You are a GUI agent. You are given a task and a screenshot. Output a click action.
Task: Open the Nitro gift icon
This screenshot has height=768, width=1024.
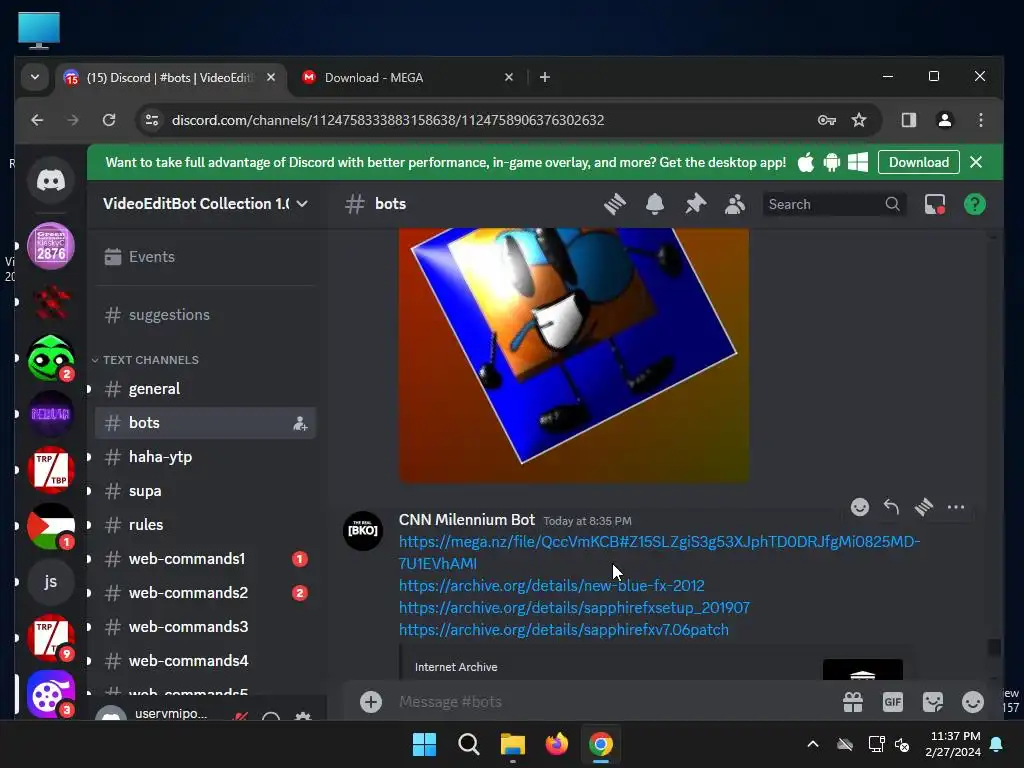point(853,701)
